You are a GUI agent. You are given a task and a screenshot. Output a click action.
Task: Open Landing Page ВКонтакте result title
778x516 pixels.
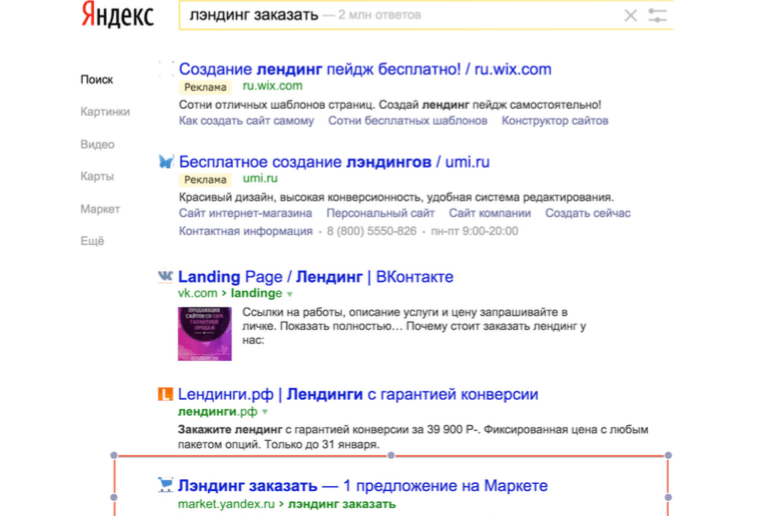[x=316, y=277]
